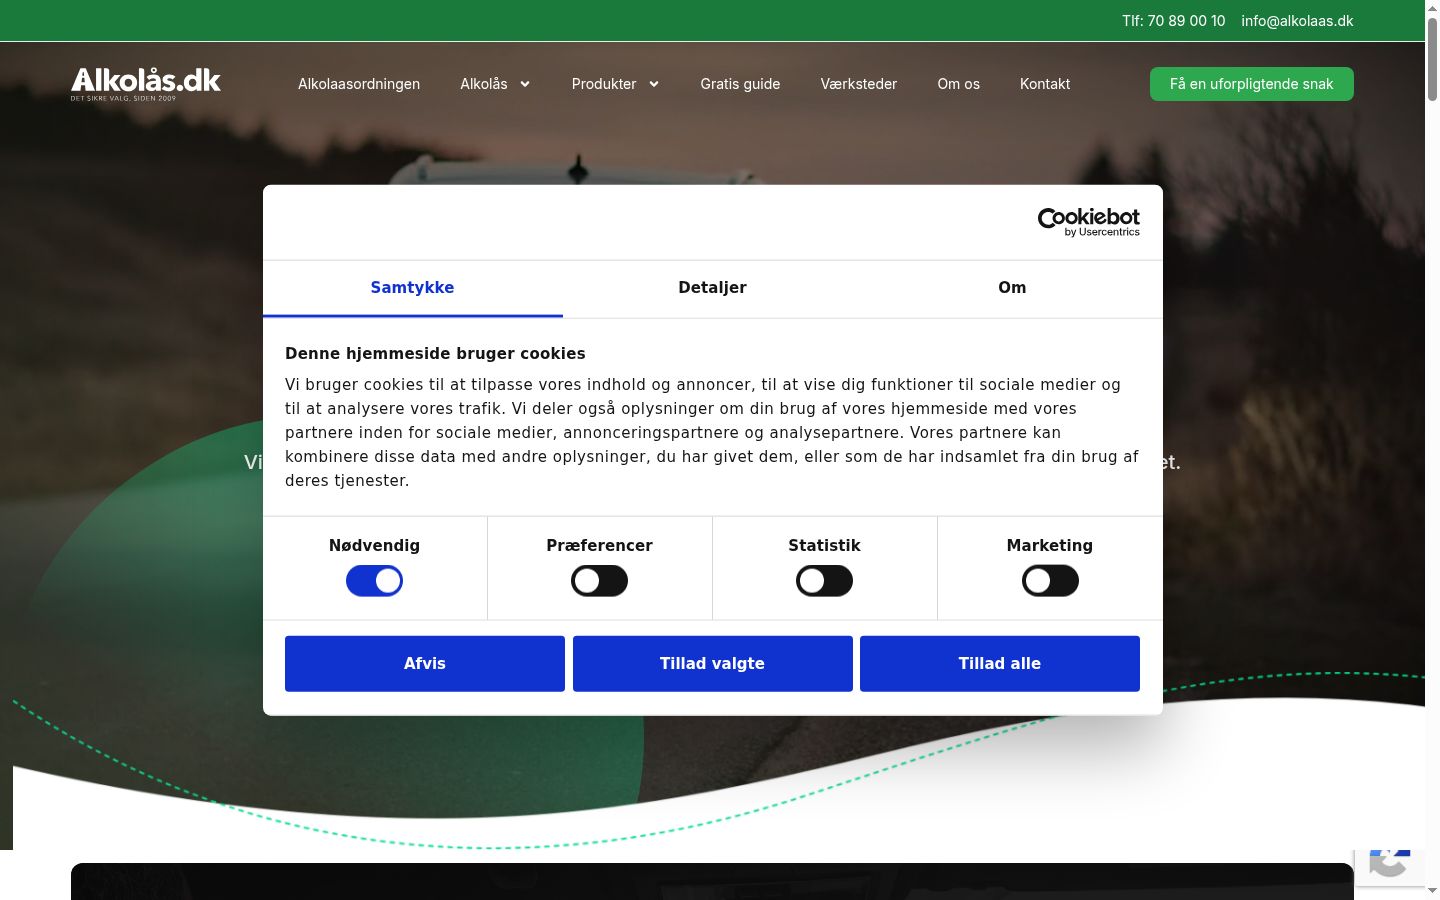Click the scrollbar up arrow
Image resolution: width=1440 pixels, height=900 pixels.
pos(1432,7)
